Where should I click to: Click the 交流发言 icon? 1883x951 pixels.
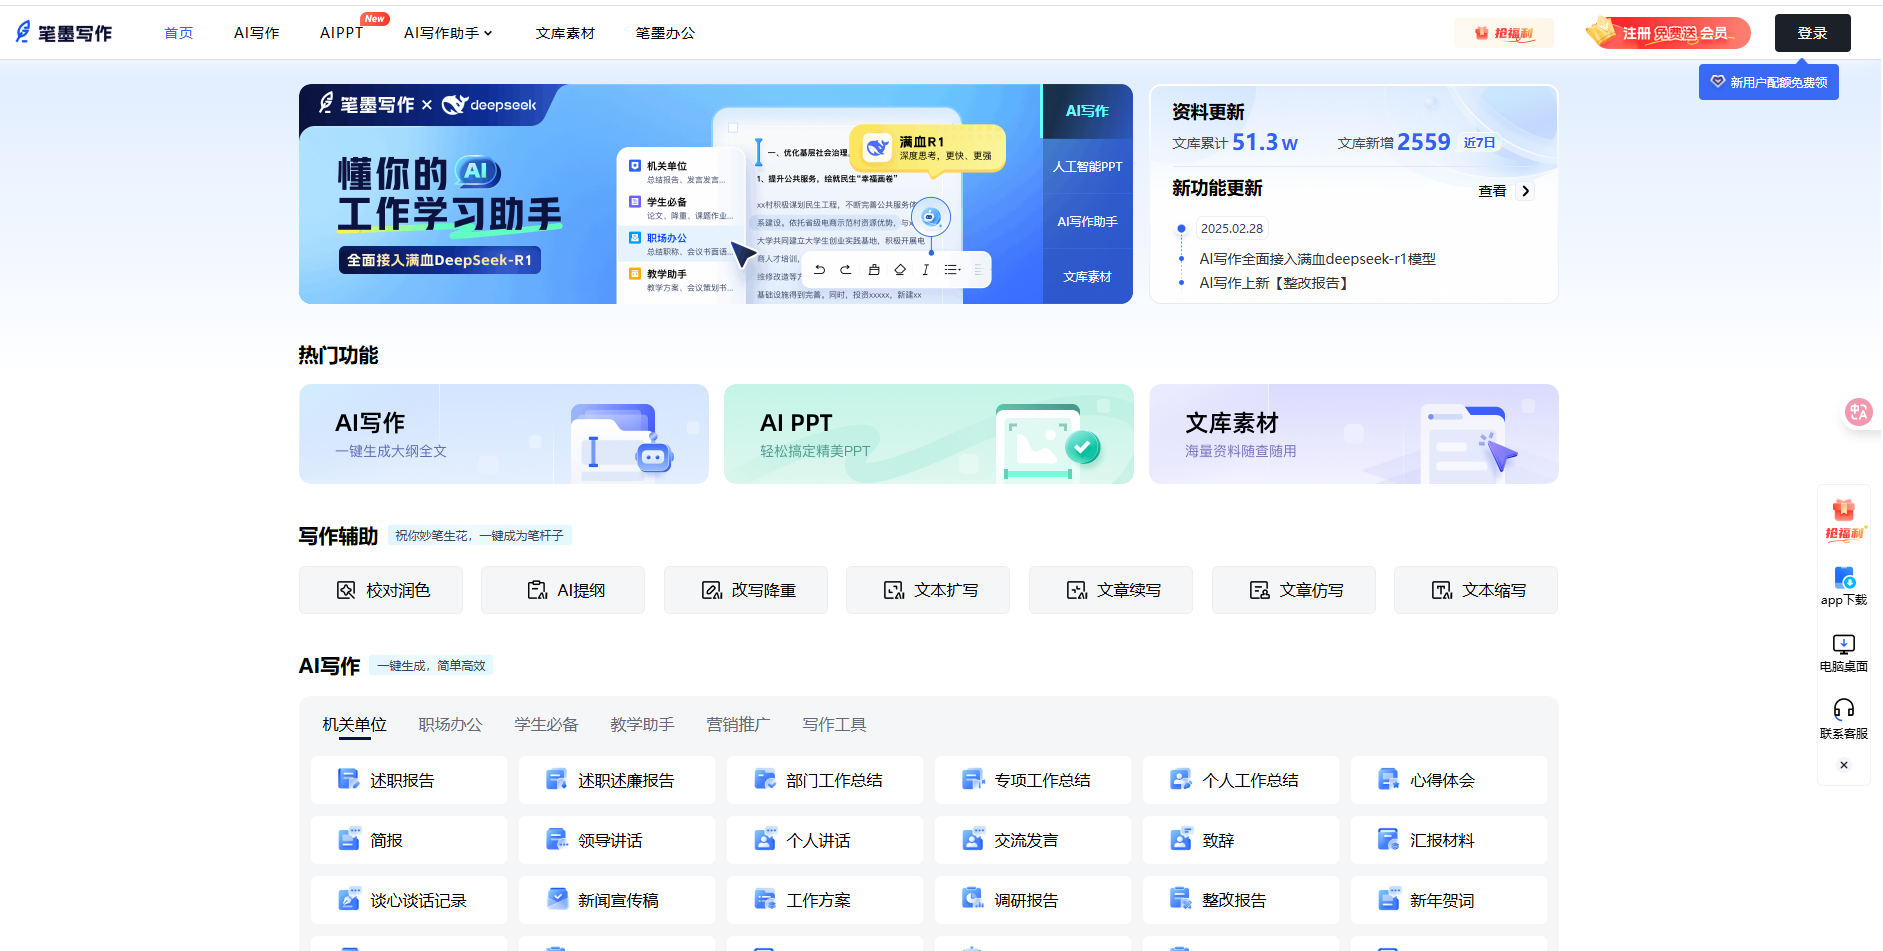972,839
